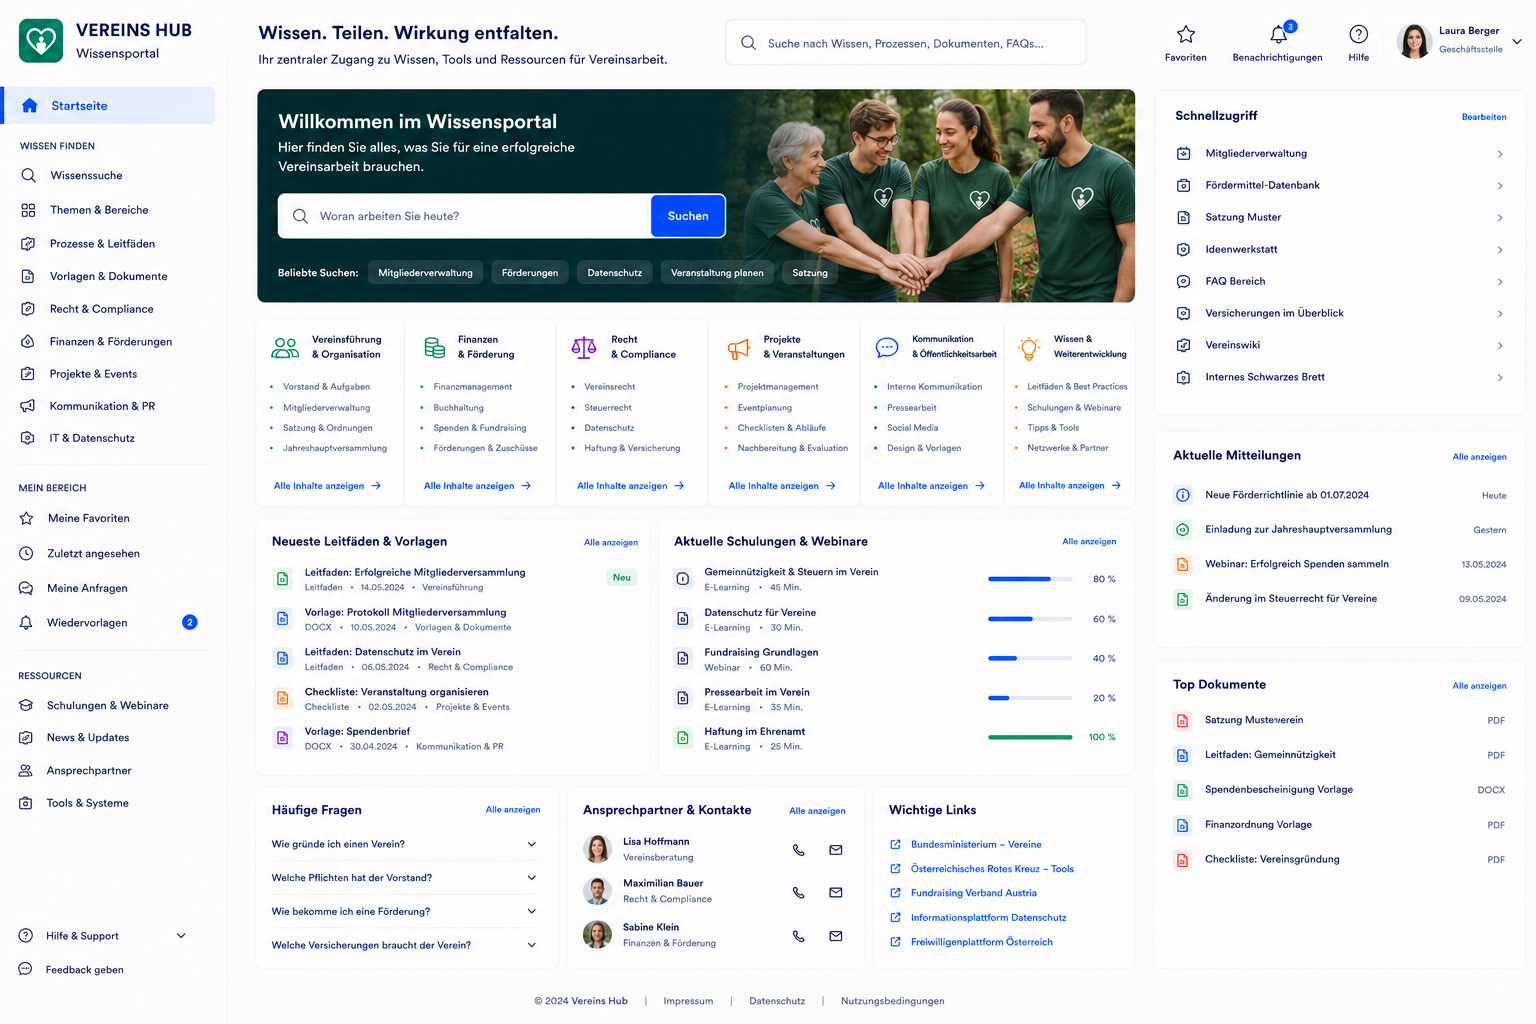Click Steuerrecht under Recht & Compliance
Viewport: 1536px width, 1024px height.
[607, 408]
